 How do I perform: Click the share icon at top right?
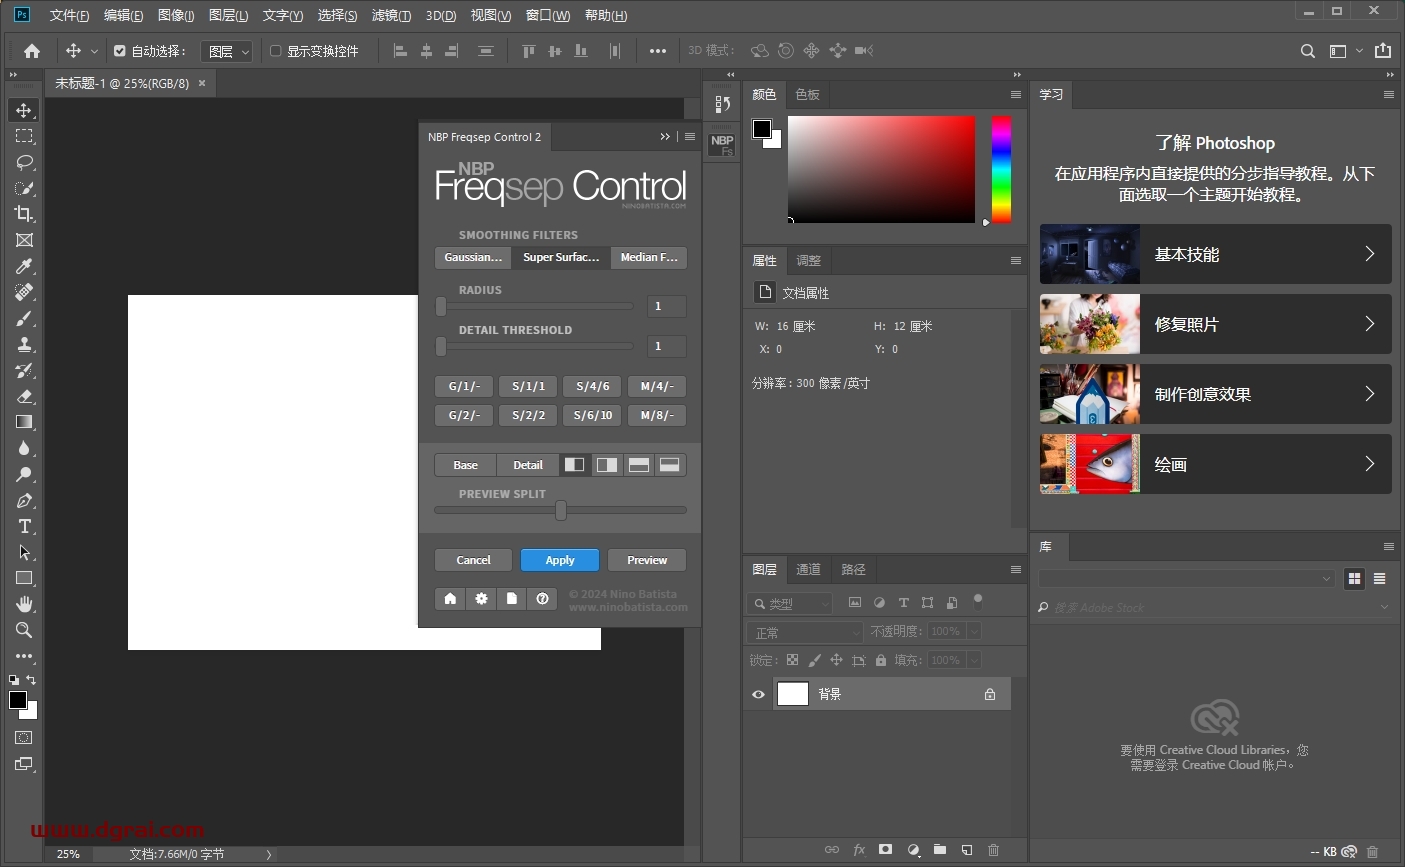1383,51
